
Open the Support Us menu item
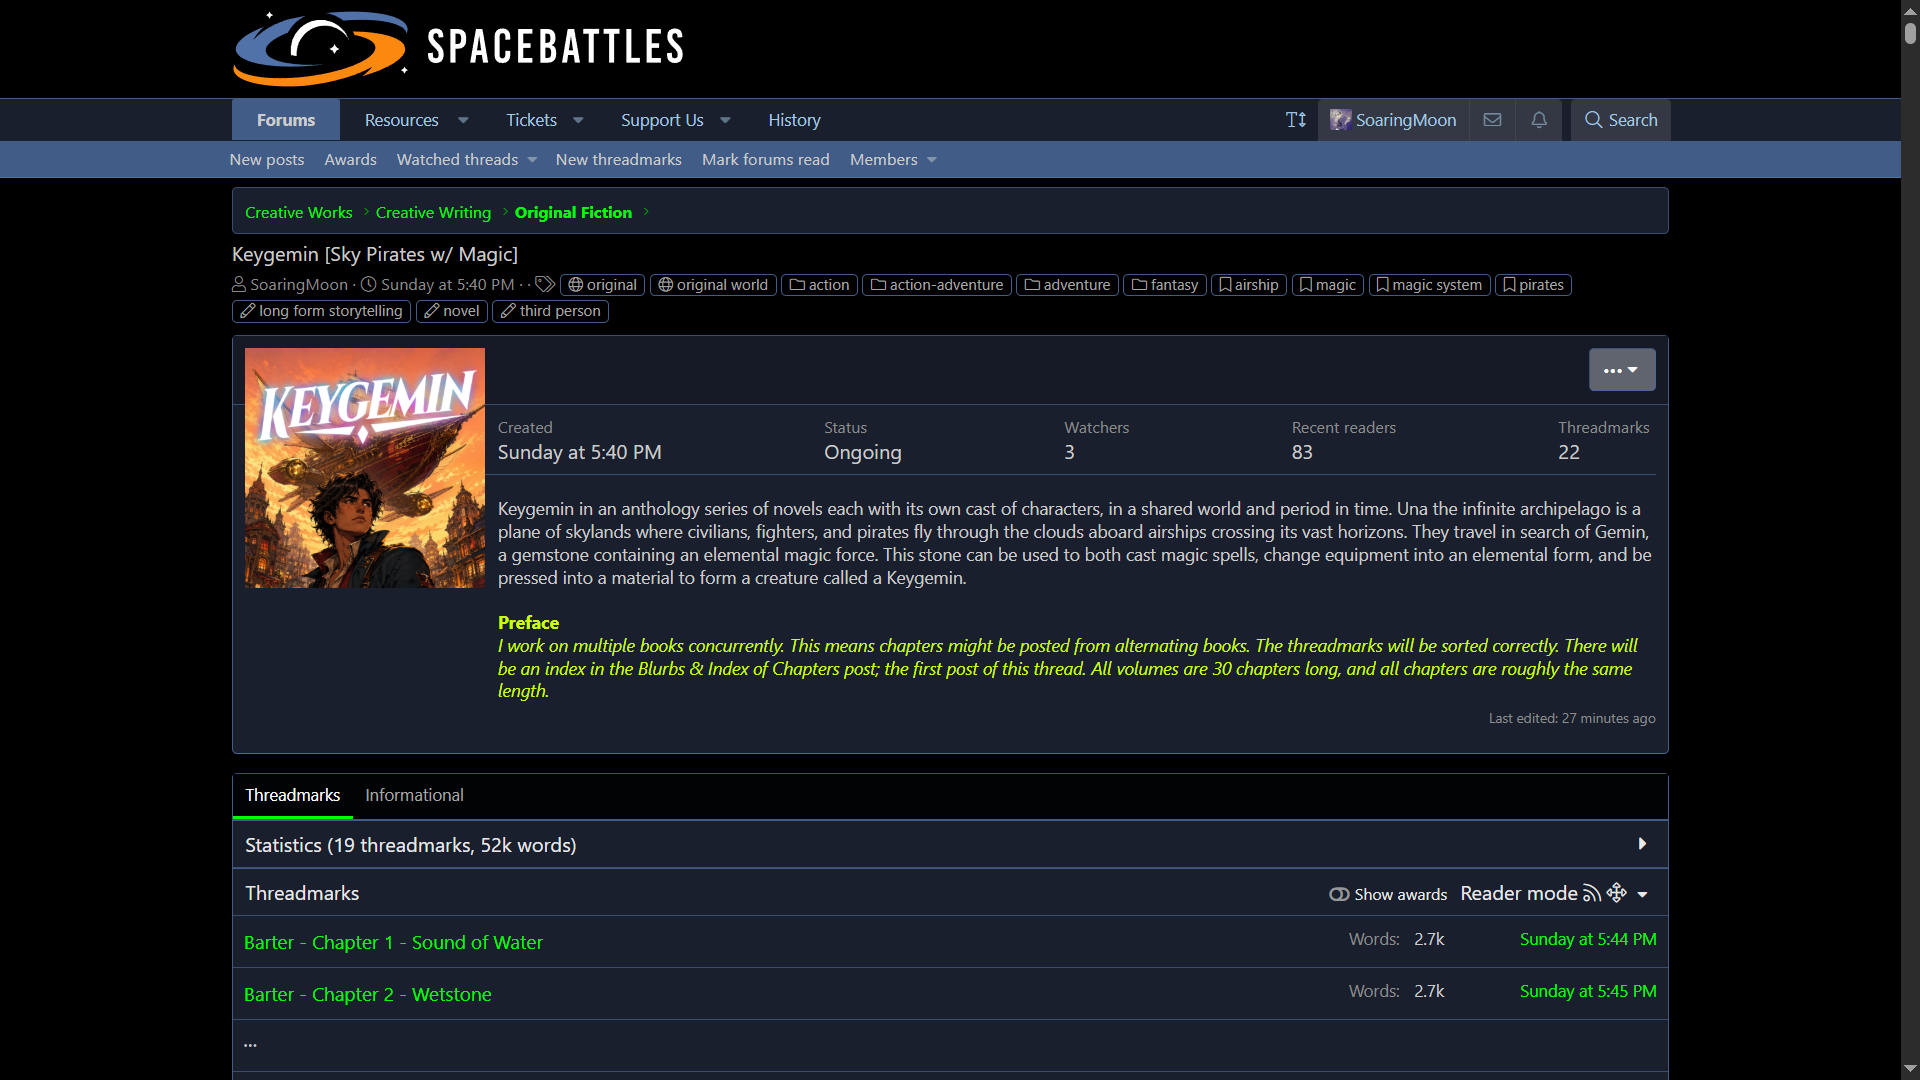pyautogui.click(x=662, y=120)
